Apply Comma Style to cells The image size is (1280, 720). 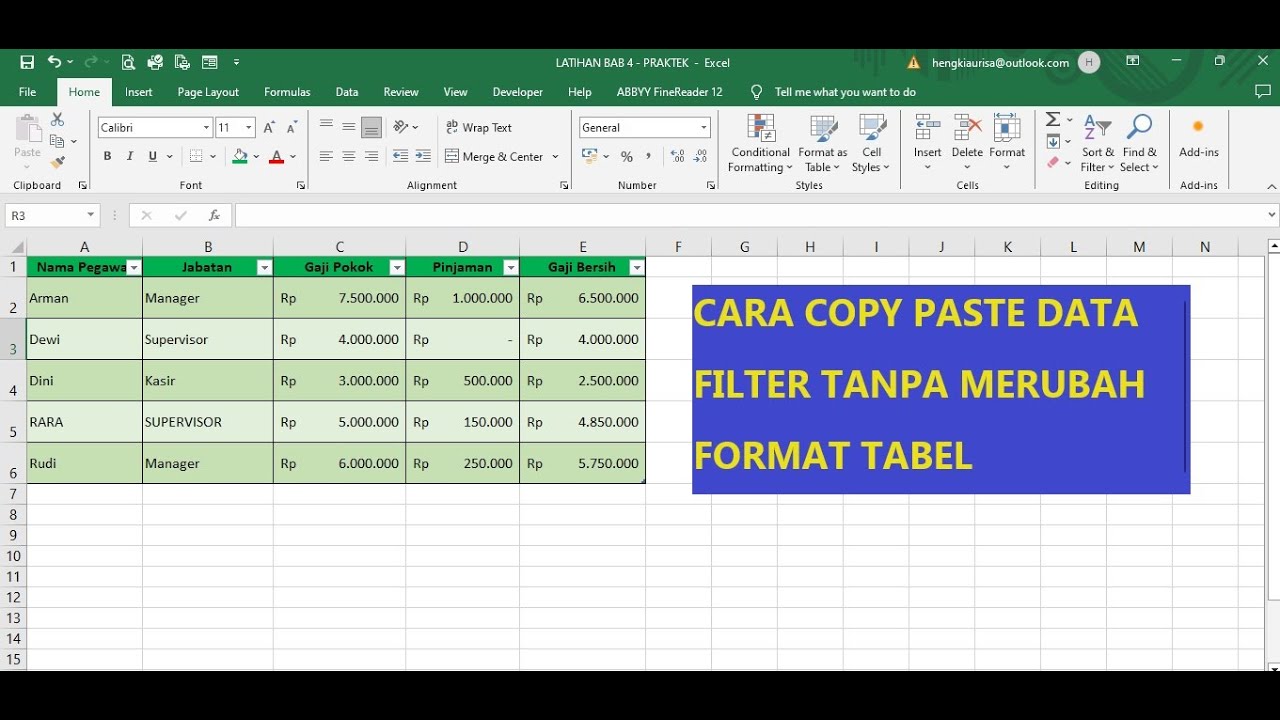[x=649, y=156]
